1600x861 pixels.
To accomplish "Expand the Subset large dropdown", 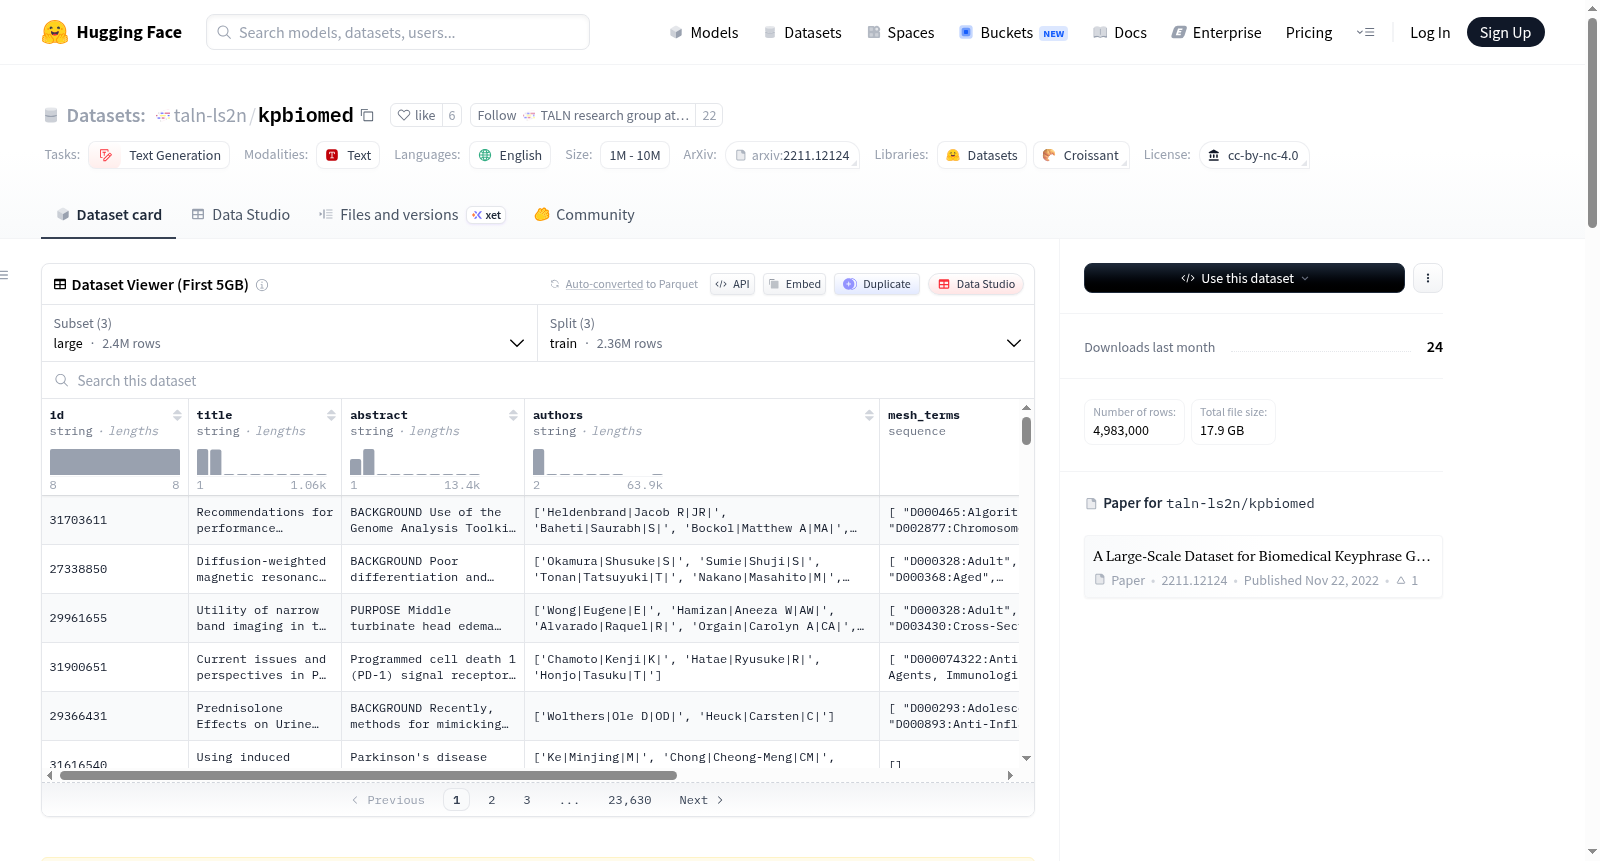I will [x=290, y=333].
